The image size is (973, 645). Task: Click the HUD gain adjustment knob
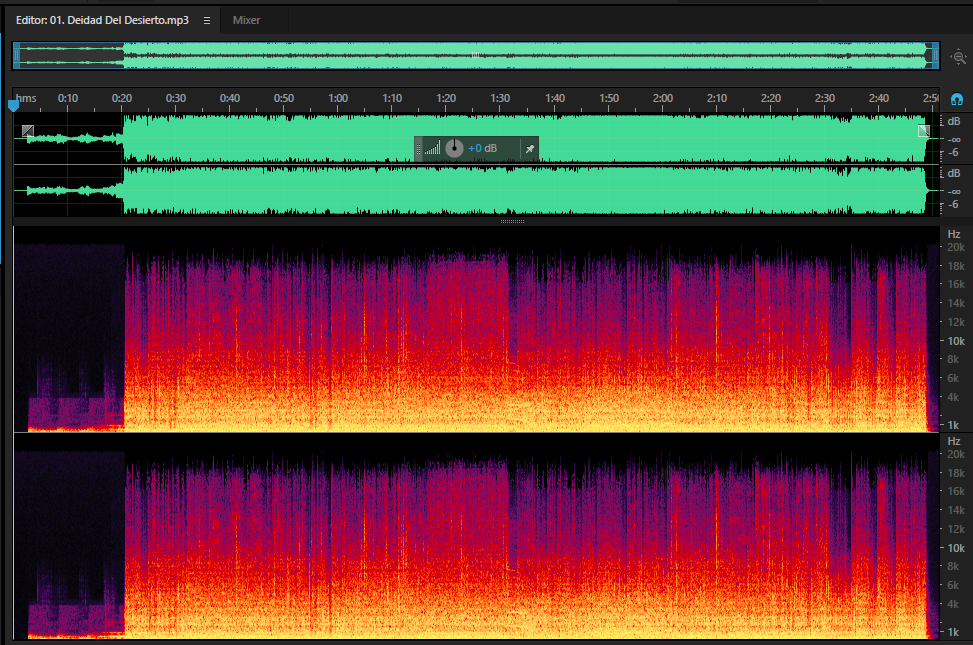click(454, 148)
